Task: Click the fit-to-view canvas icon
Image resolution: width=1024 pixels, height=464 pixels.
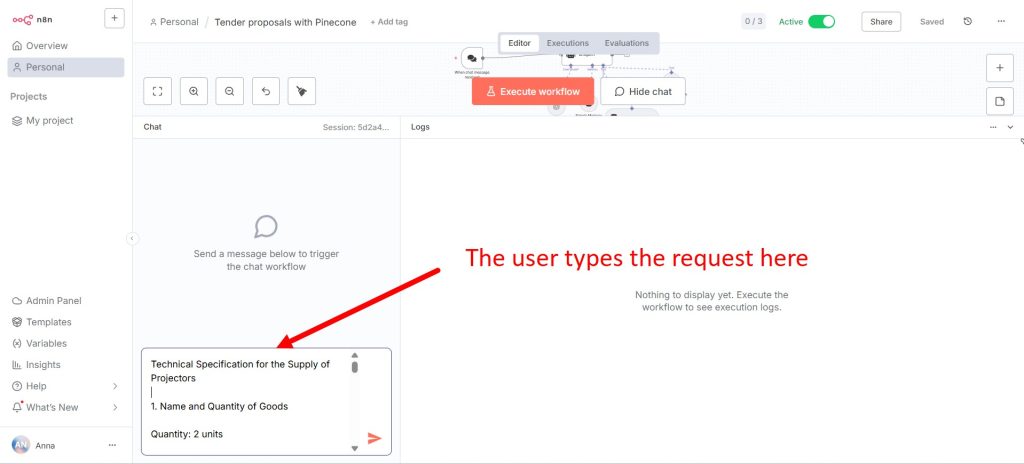Action: click(158, 91)
